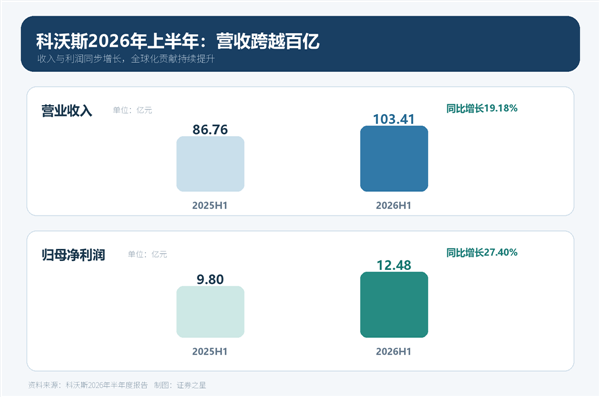
Task: Click the 2026H1 label under profit bar
Action: (x=393, y=351)
